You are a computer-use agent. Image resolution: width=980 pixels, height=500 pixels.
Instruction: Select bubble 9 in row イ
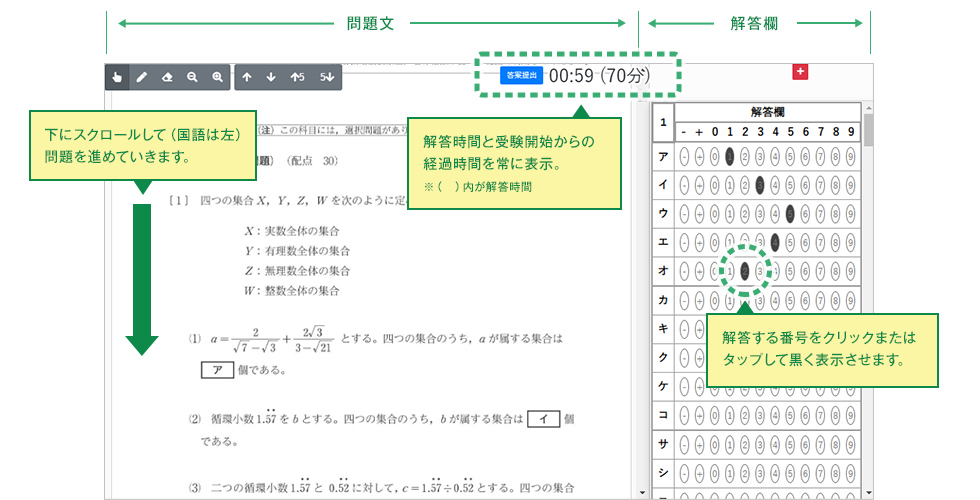851,185
